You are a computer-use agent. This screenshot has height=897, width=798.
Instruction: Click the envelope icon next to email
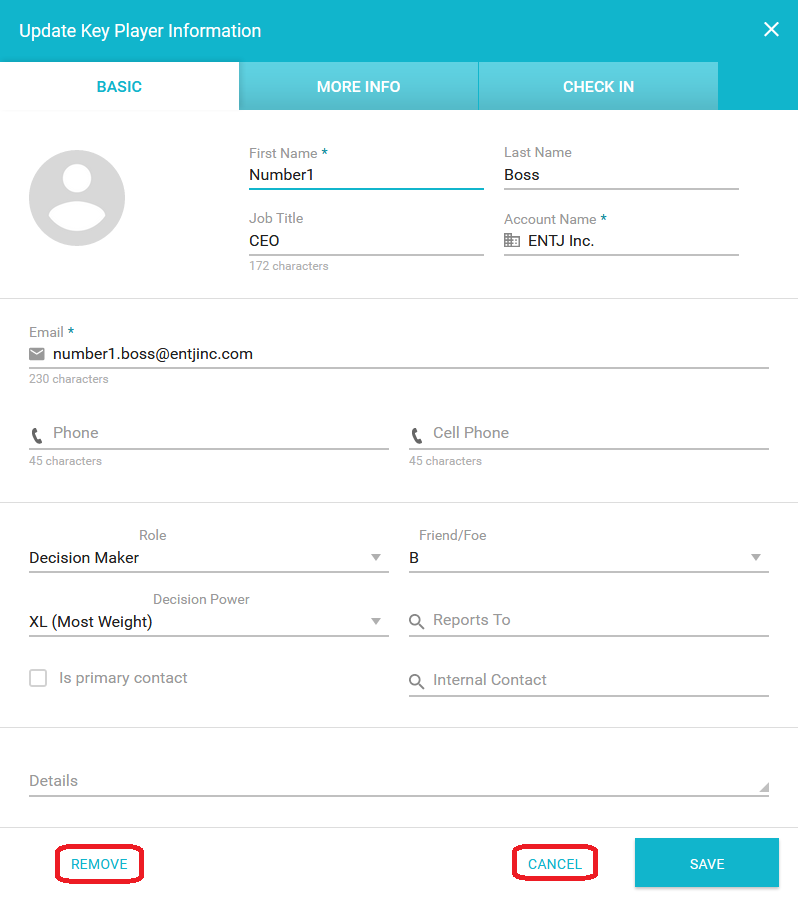click(x=37, y=354)
